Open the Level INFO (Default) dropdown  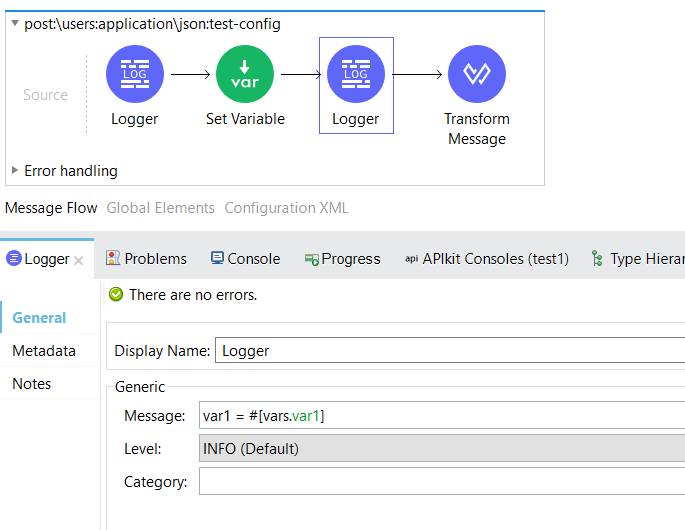[442, 448]
